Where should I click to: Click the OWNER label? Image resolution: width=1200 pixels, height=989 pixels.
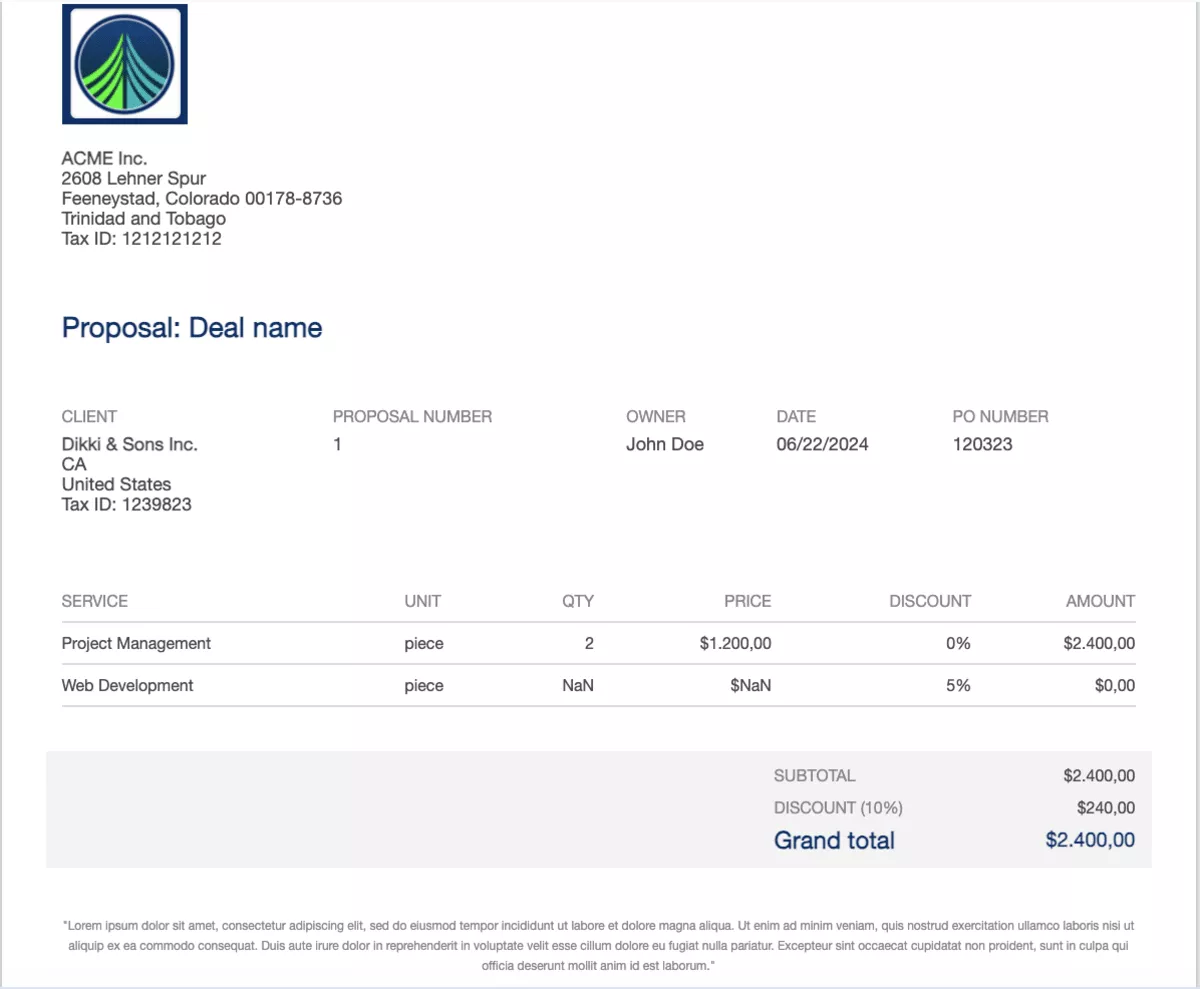656,416
